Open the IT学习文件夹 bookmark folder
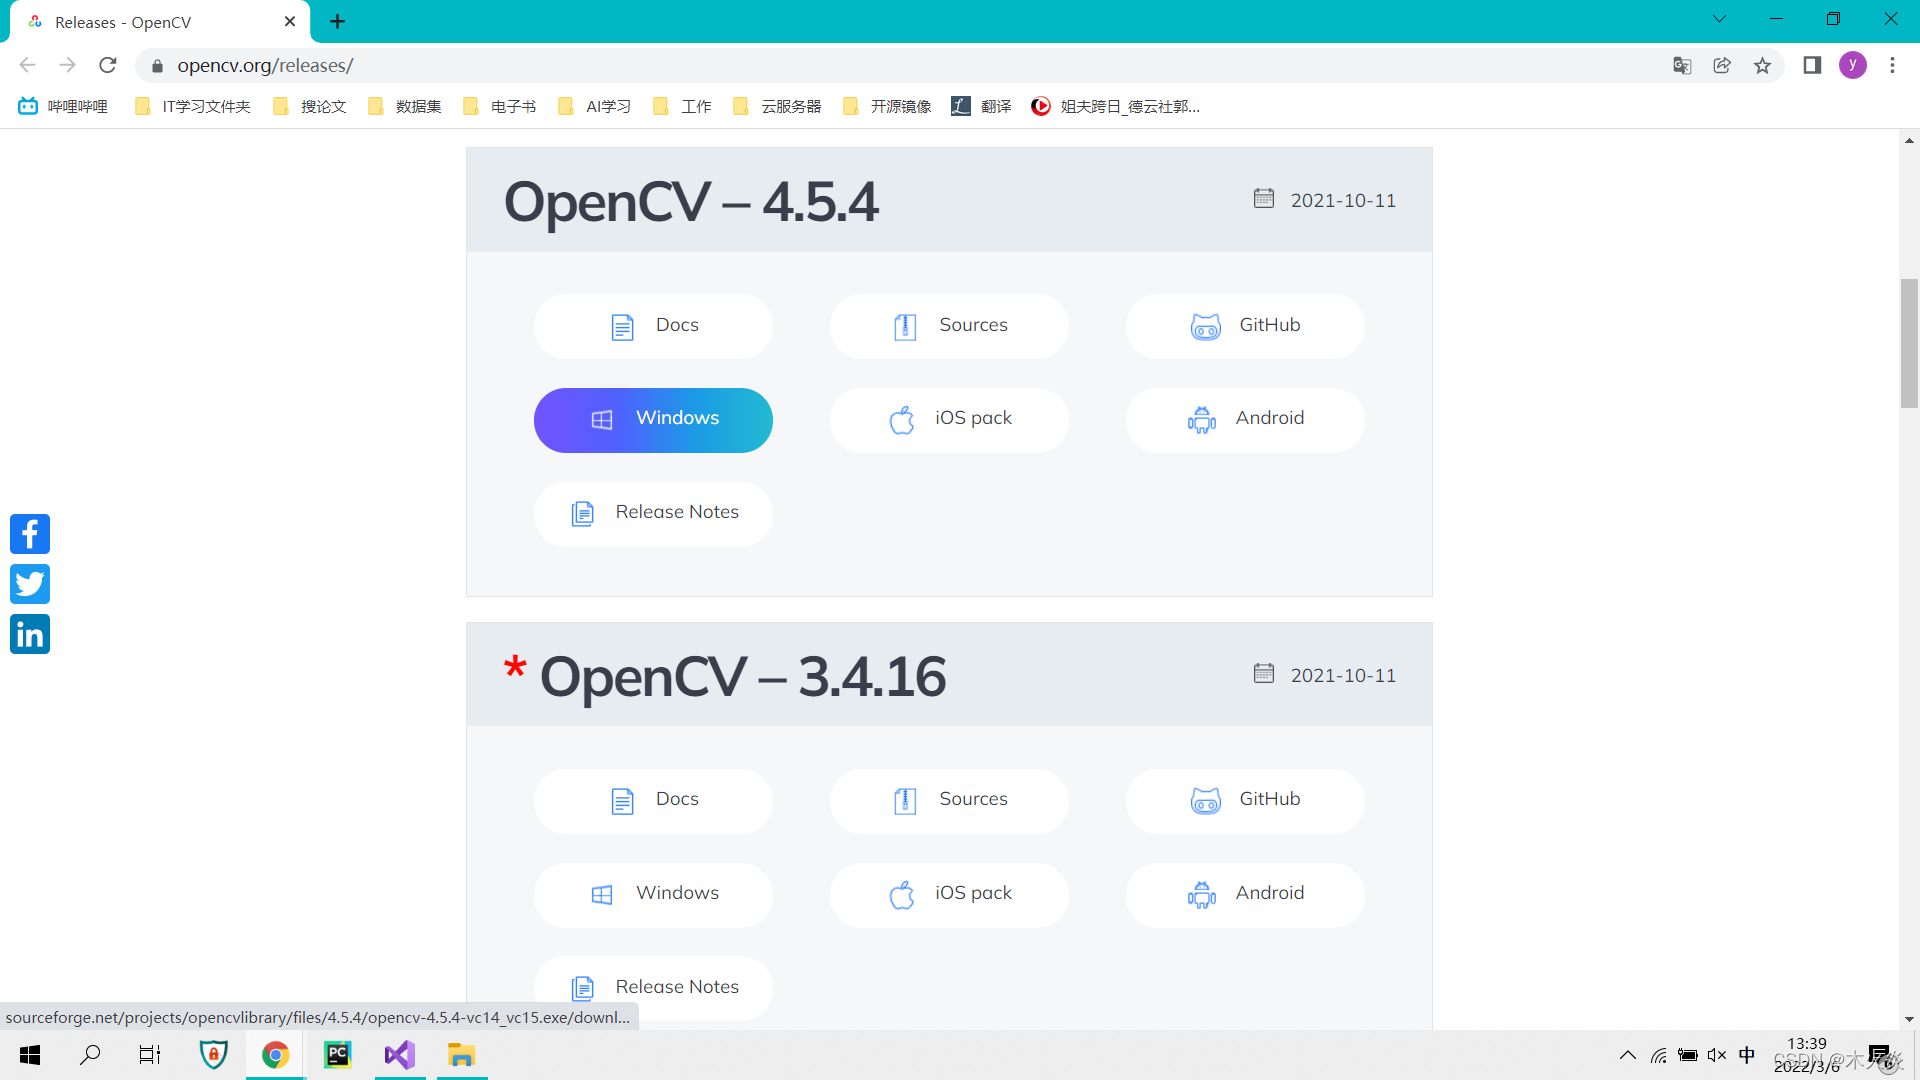Viewport: 1920px width, 1080px height. click(192, 106)
